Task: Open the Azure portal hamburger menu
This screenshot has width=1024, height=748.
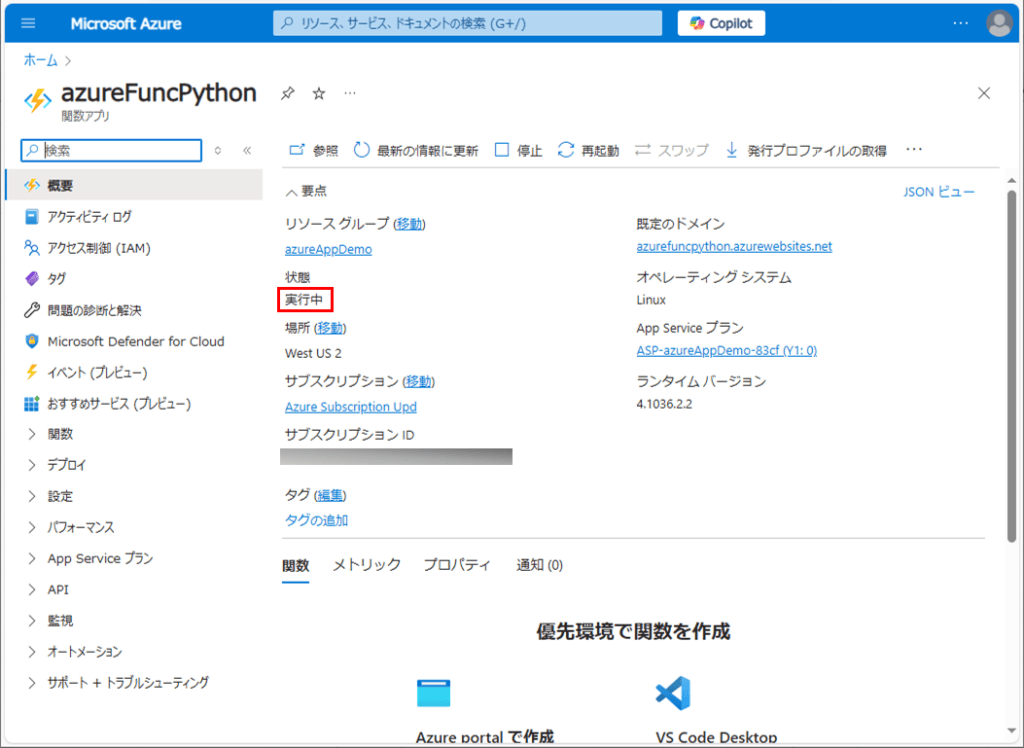Action: click(27, 22)
